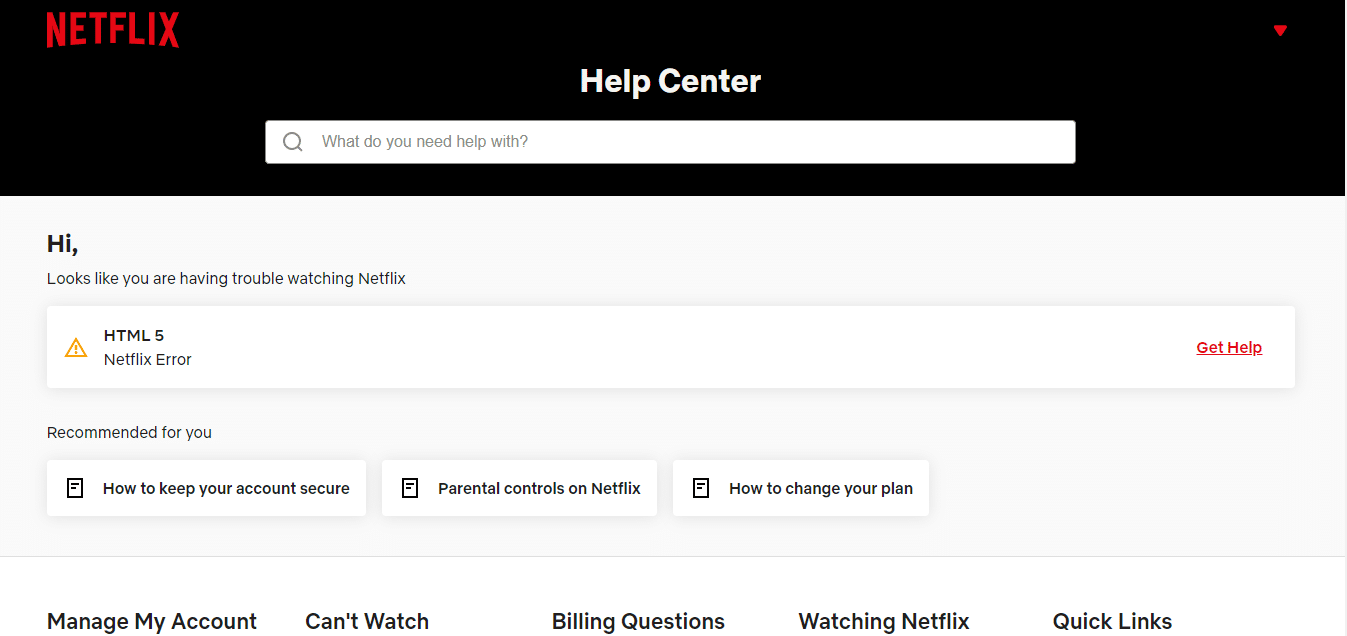
Task: Click the Help Center title
Action: pos(670,81)
